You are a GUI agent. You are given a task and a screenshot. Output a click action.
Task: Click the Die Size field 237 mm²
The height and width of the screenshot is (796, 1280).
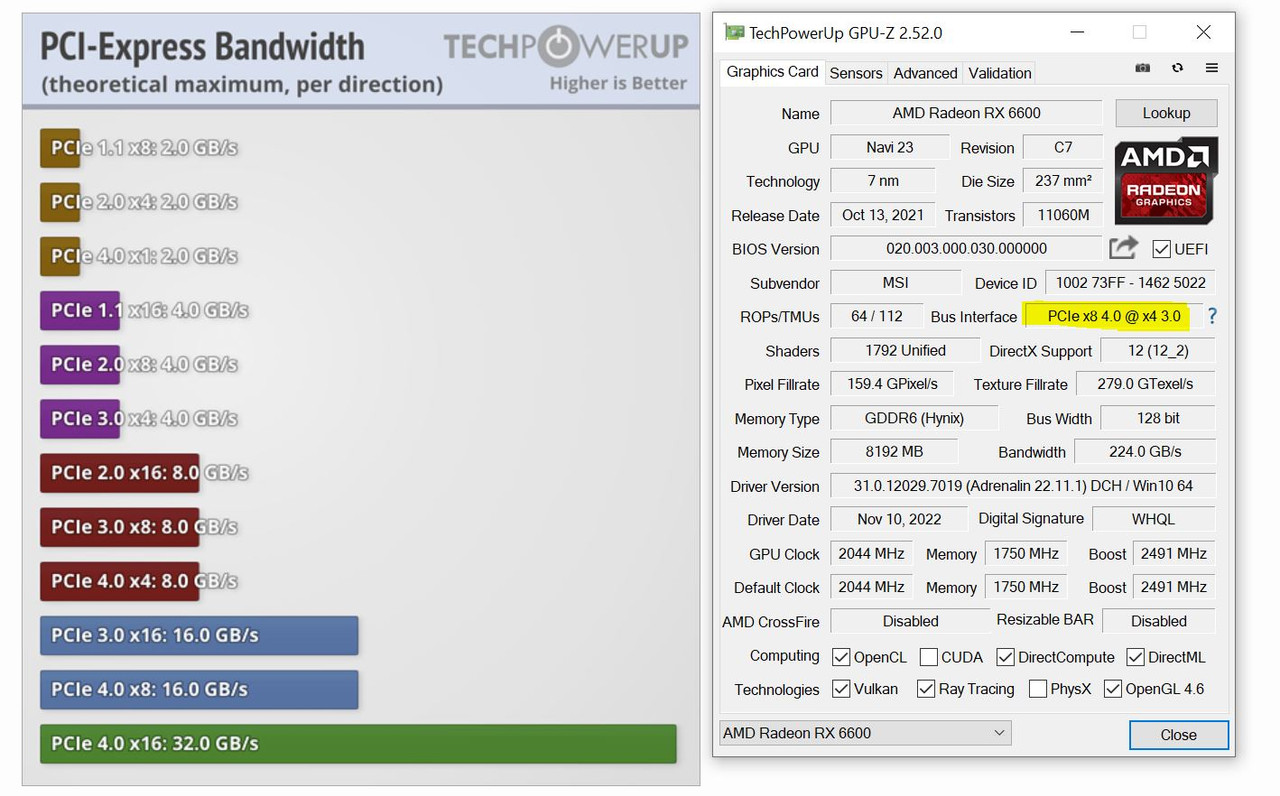point(1063,181)
